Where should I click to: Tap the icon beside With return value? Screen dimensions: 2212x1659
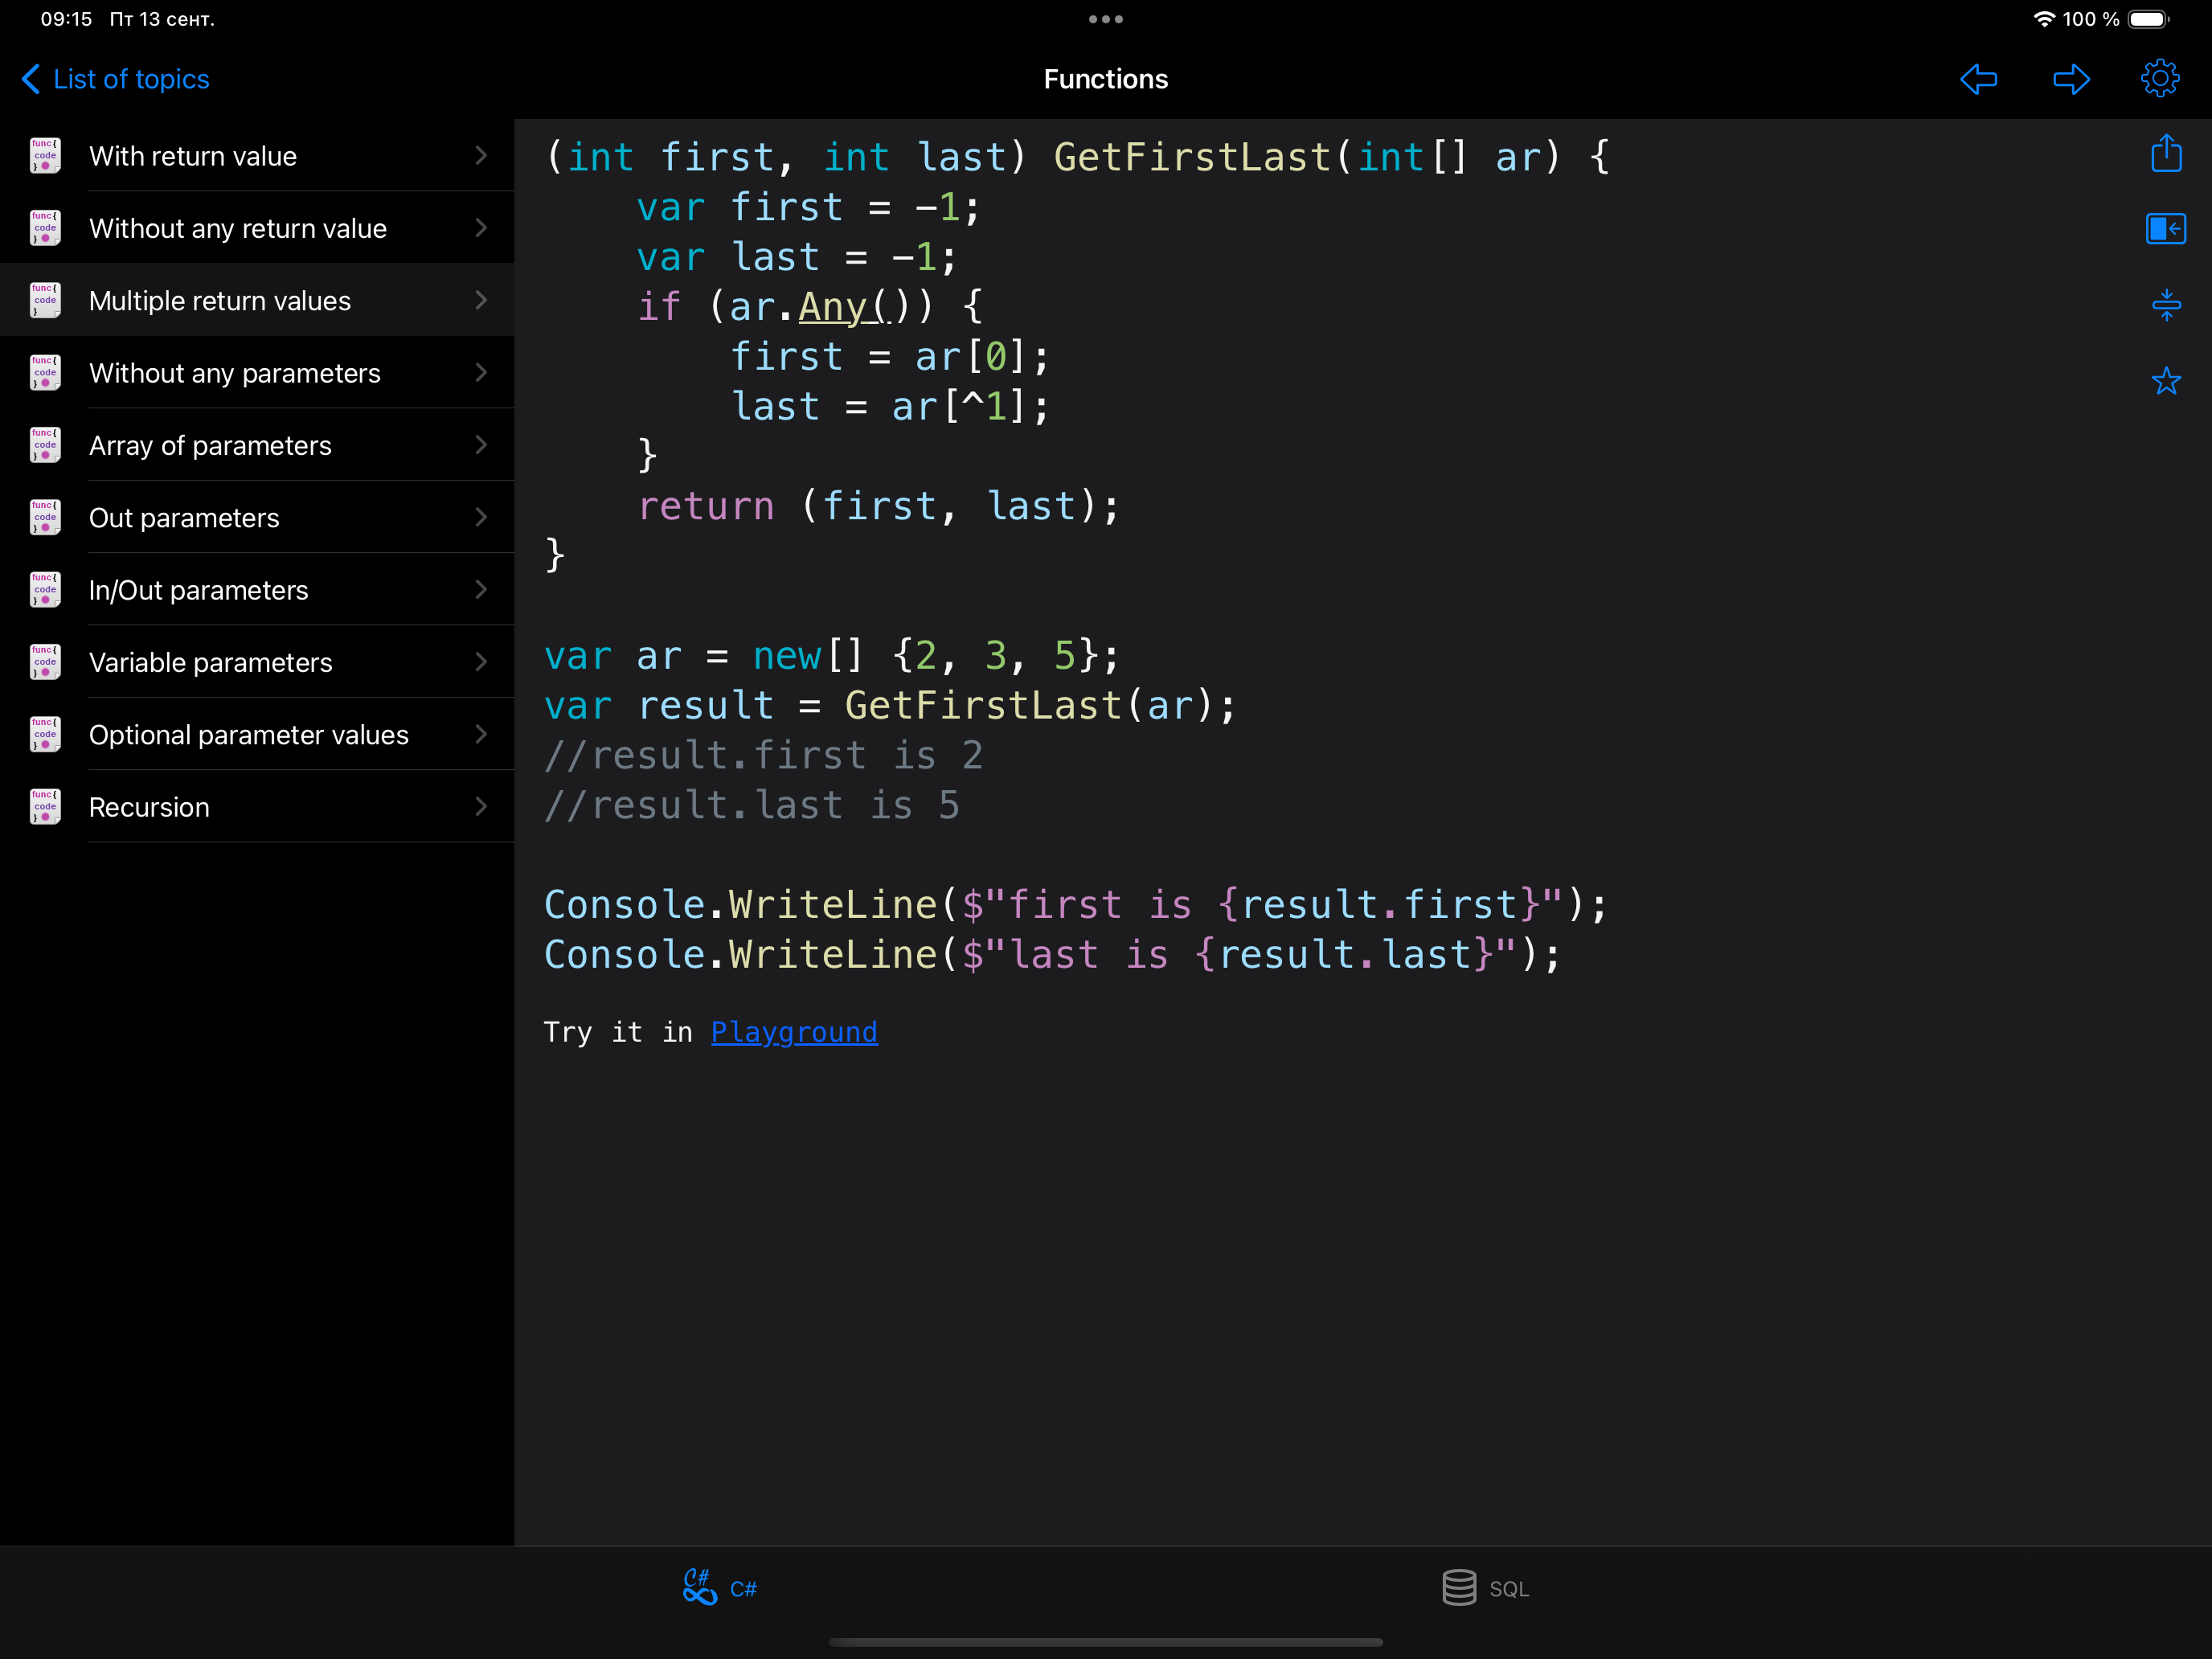[45, 155]
